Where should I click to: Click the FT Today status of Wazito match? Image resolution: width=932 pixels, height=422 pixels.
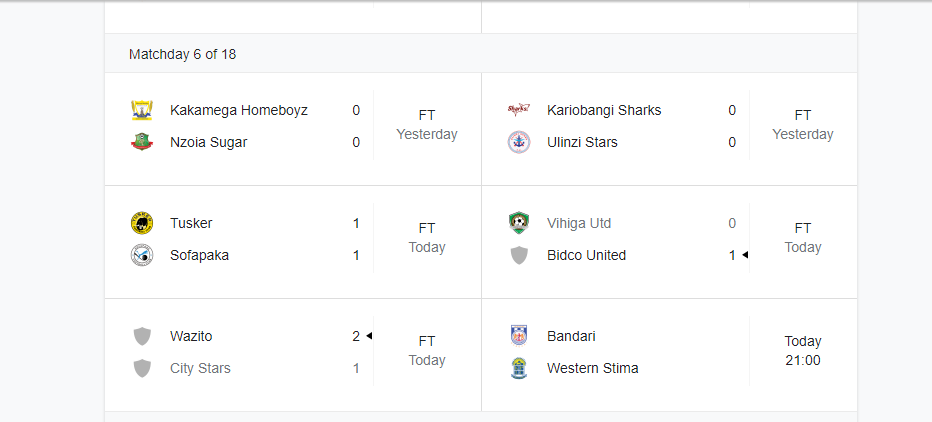427,351
